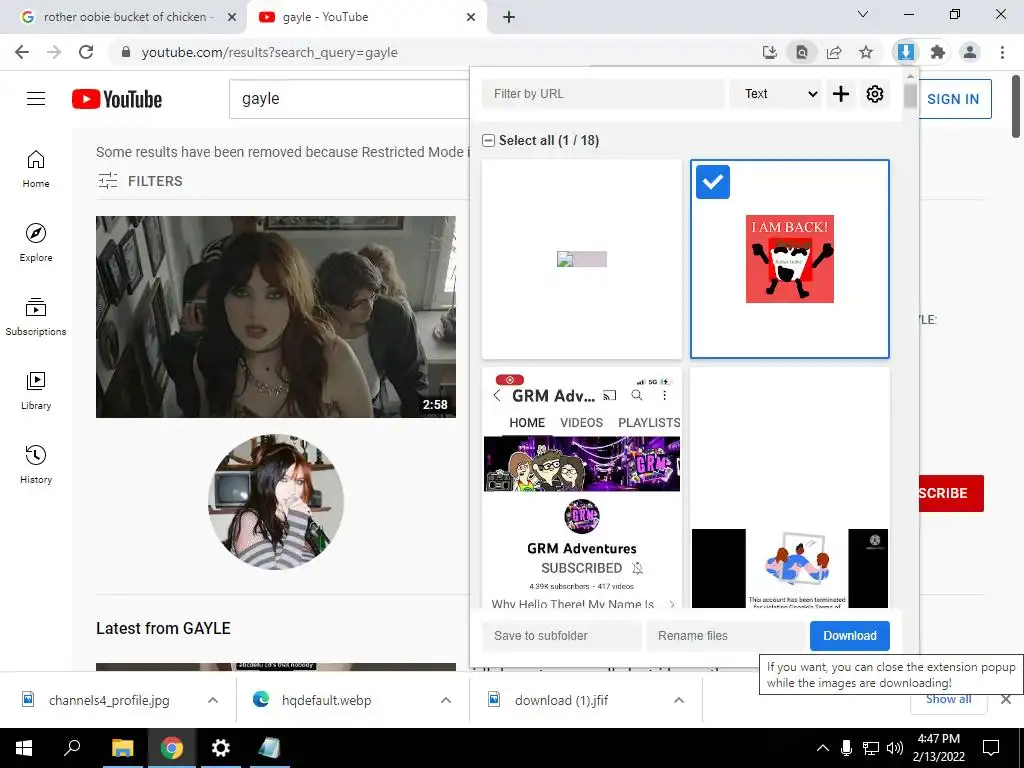Click the plus advanced filters button
Viewport: 1024px width, 768px height.
click(841, 93)
